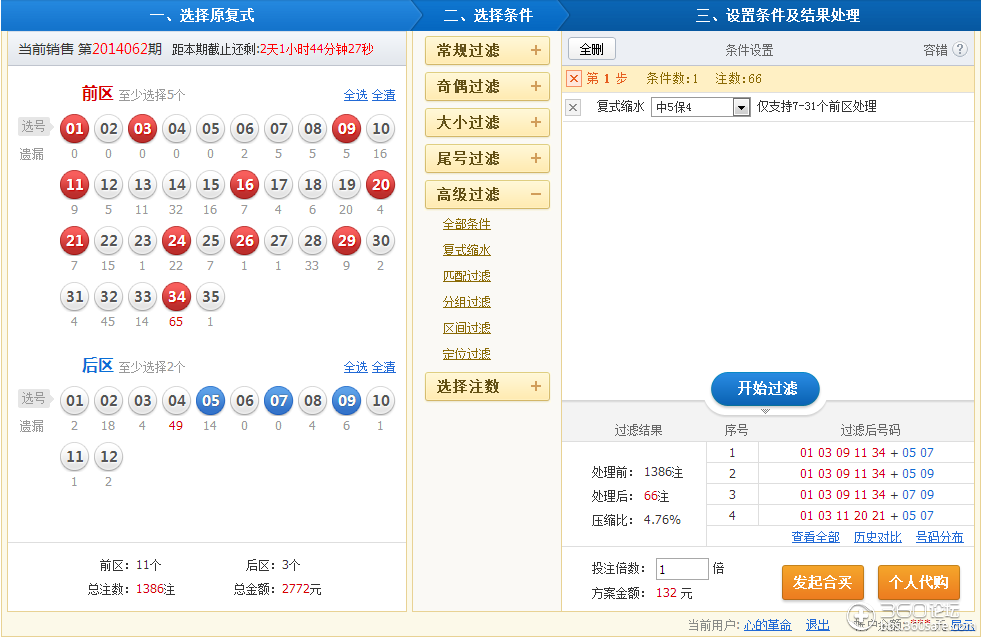Screen dimensions: 982x637
Task: Open 定位过滤 filter option
Action: (467, 355)
